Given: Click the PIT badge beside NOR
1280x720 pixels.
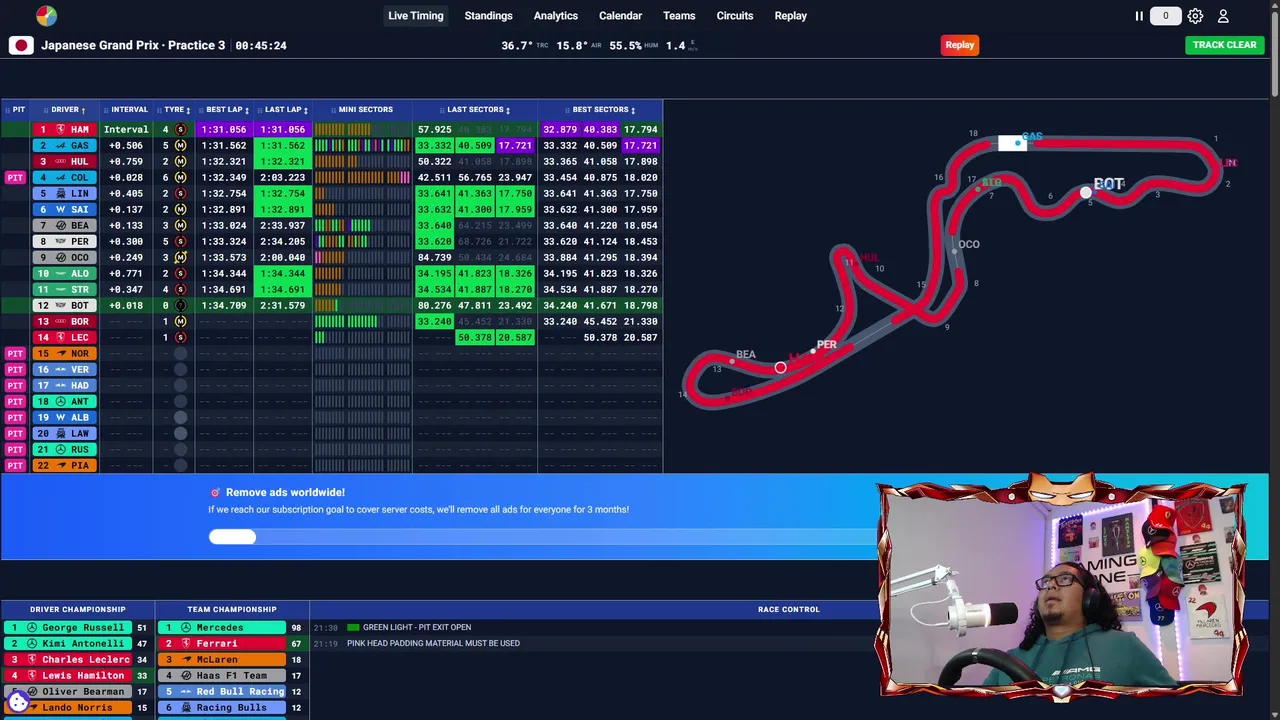Looking at the screenshot, I should click(15, 353).
